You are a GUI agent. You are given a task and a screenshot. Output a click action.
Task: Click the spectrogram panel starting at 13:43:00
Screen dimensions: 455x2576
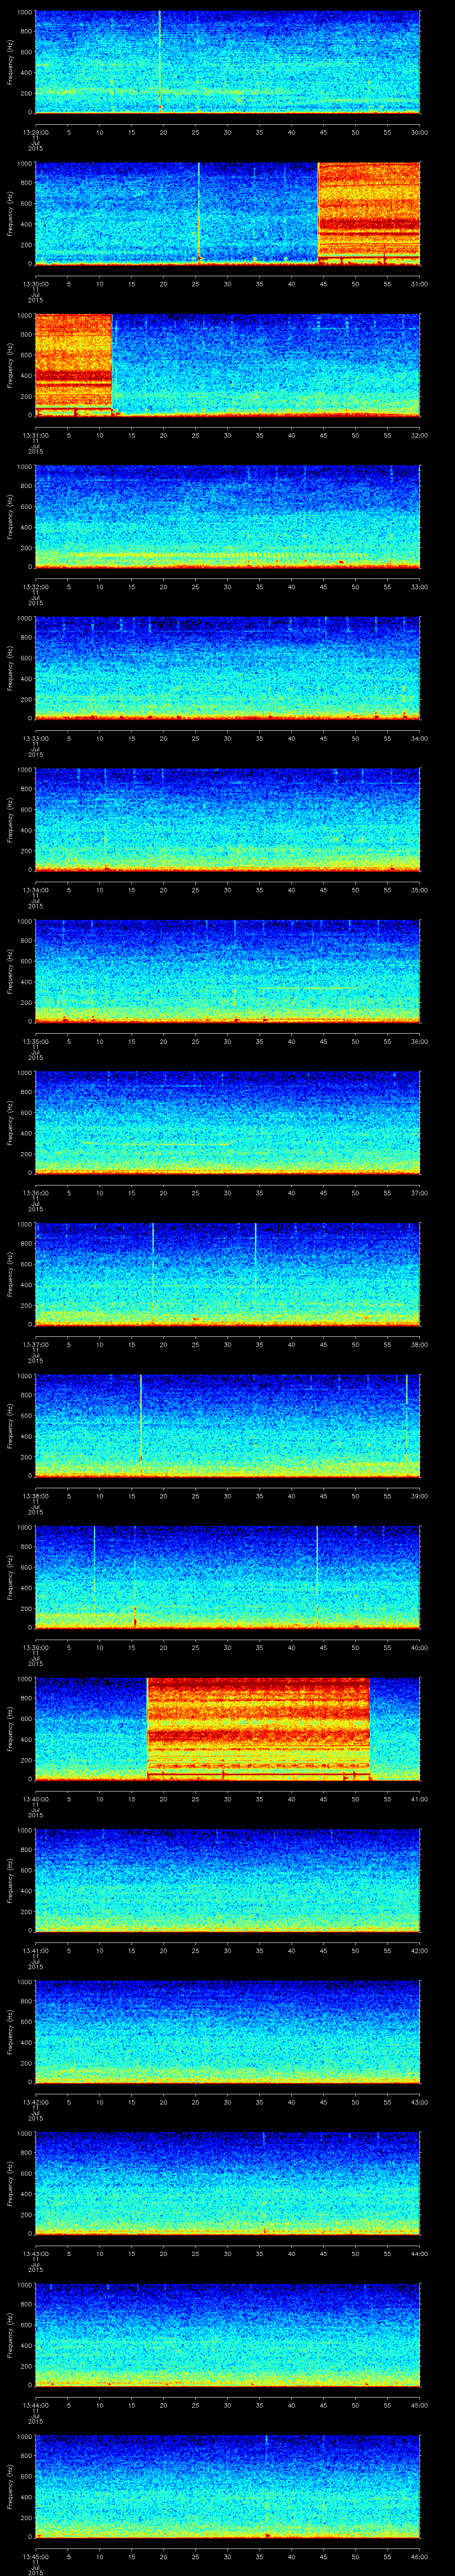[x=227, y=2184]
